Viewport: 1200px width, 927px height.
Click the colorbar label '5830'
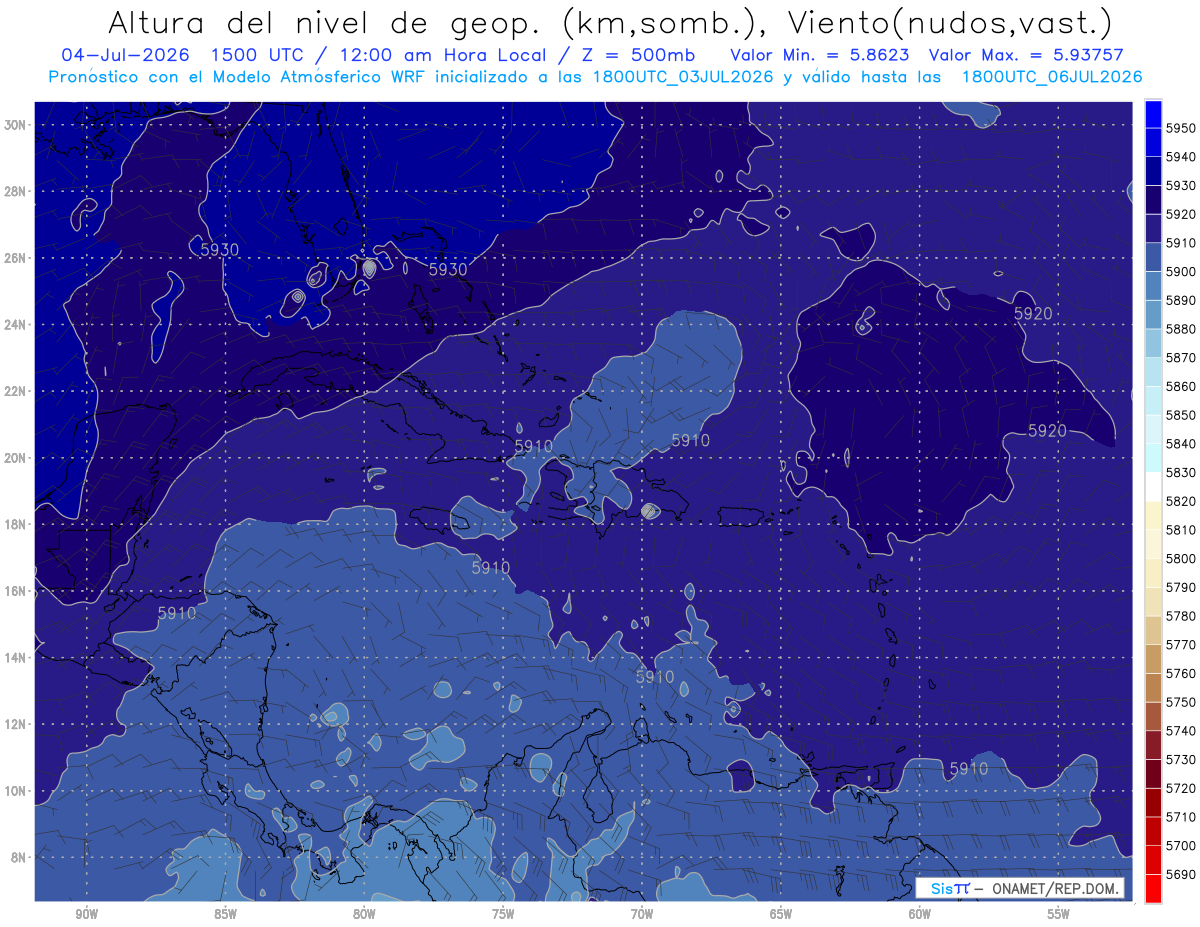click(x=1181, y=473)
